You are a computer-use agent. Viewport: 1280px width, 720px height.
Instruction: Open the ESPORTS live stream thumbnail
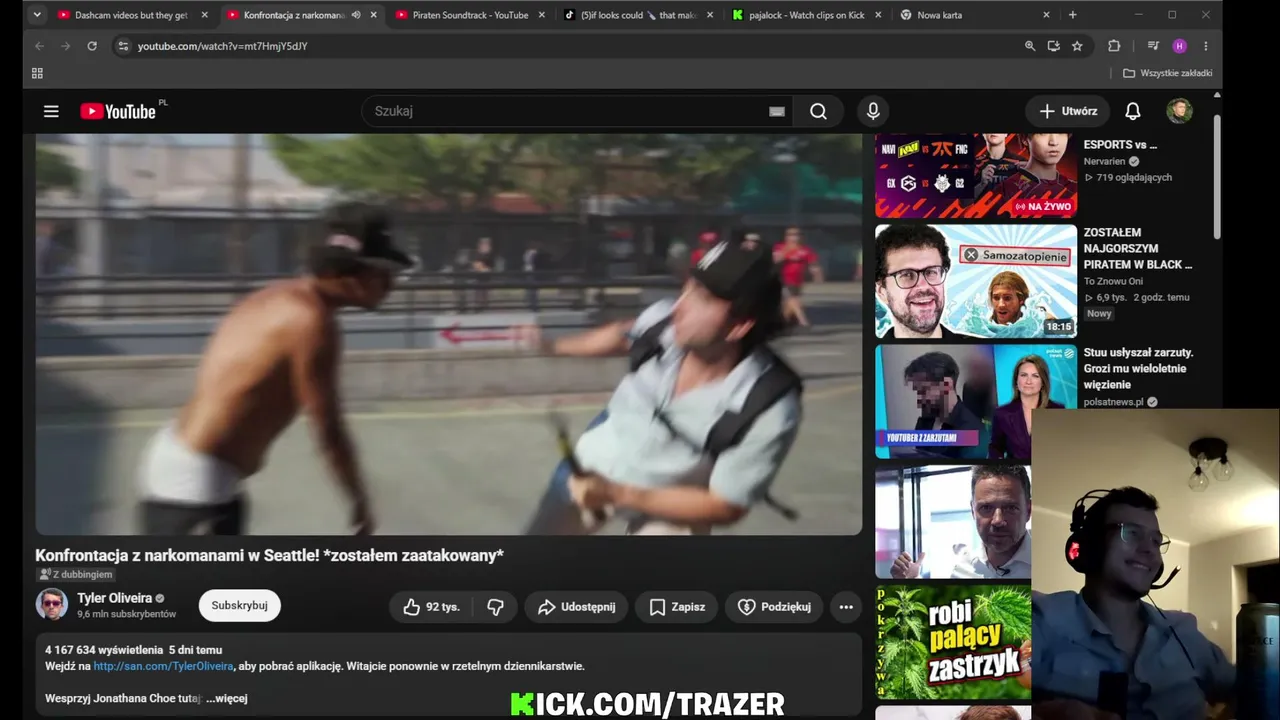click(x=976, y=175)
